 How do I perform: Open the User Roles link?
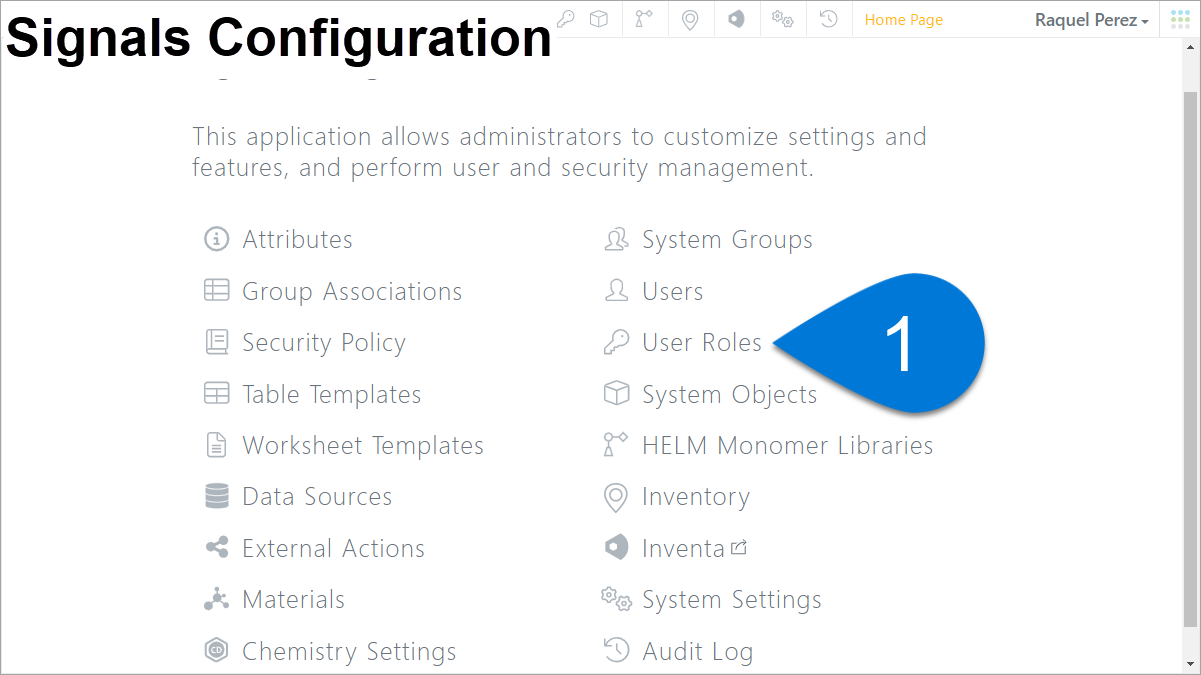pyautogui.click(x=701, y=343)
